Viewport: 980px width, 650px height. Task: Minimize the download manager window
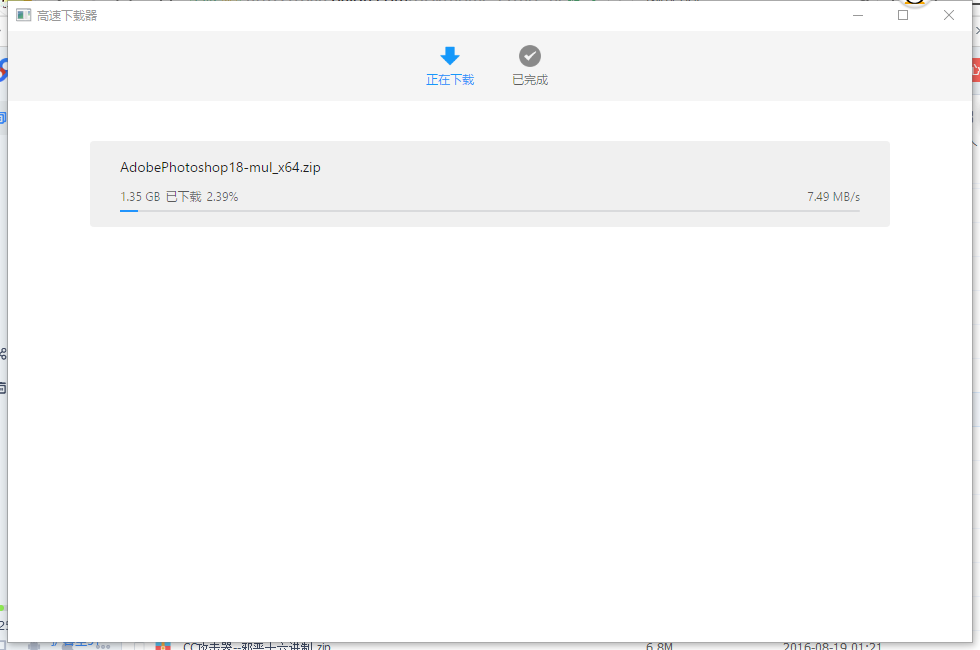point(858,15)
